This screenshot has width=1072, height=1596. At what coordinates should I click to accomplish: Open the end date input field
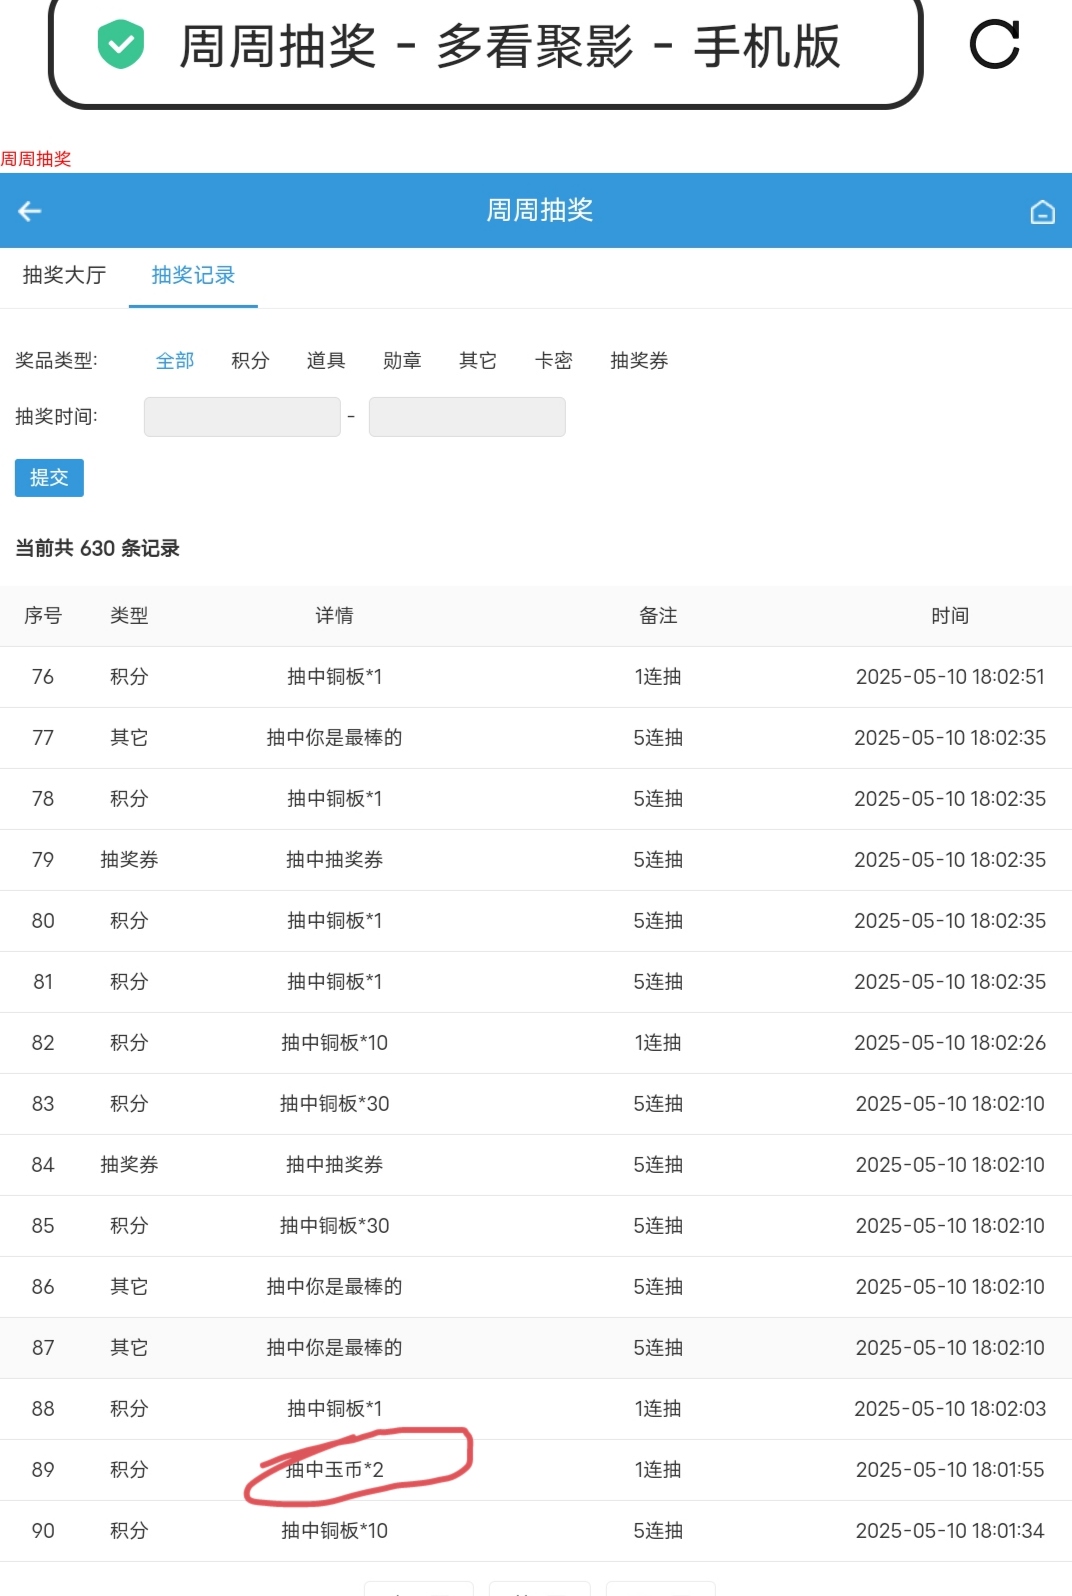[x=467, y=417]
